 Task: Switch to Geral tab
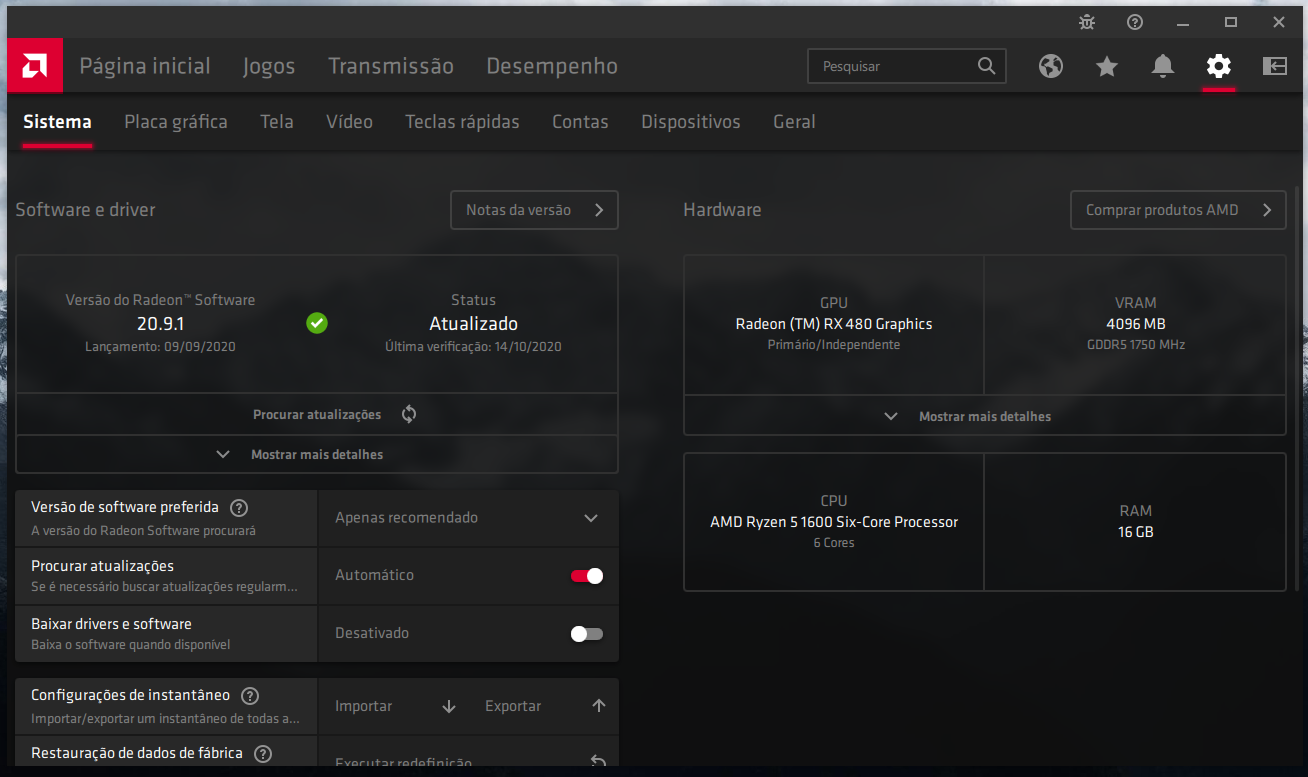[x=794, y=122]
